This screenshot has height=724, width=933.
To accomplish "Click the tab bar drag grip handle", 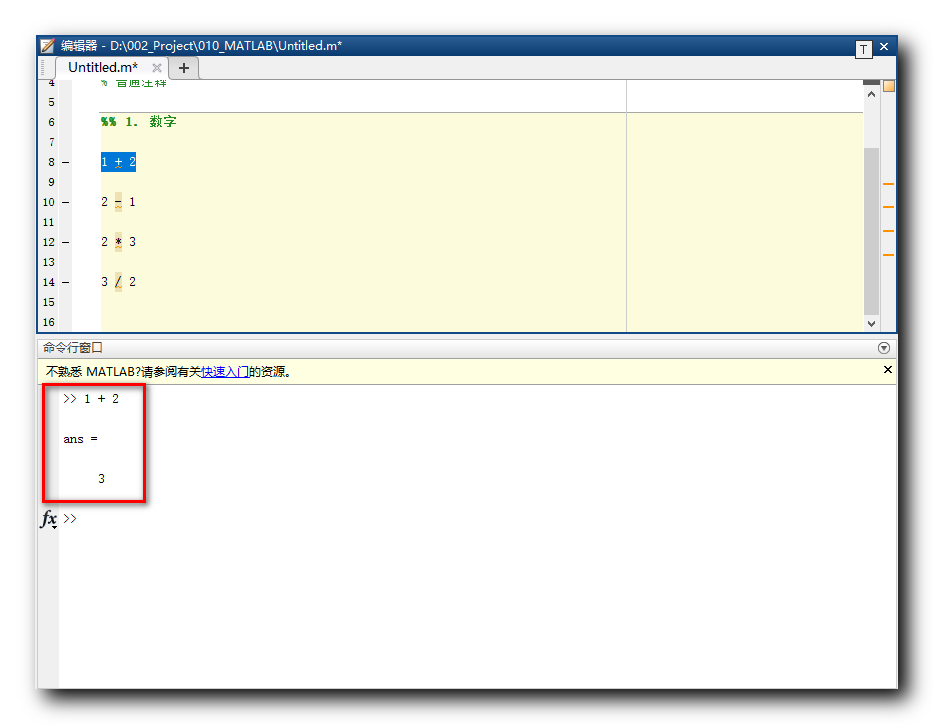I will [43, 68].
